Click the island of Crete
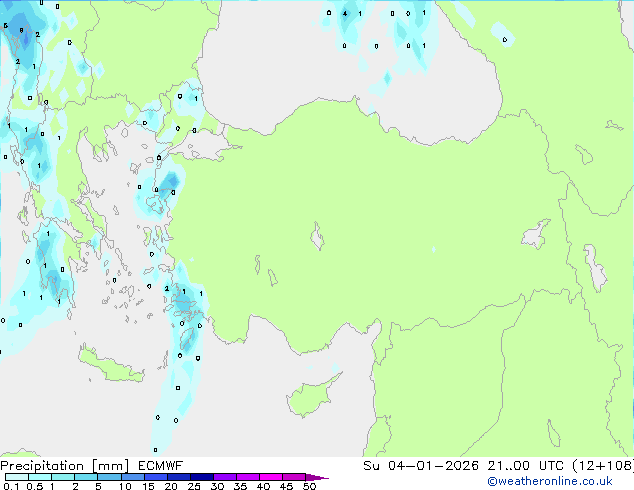This screenshot has width=634, height=490. pyautogui.click(x=110, y=365)
